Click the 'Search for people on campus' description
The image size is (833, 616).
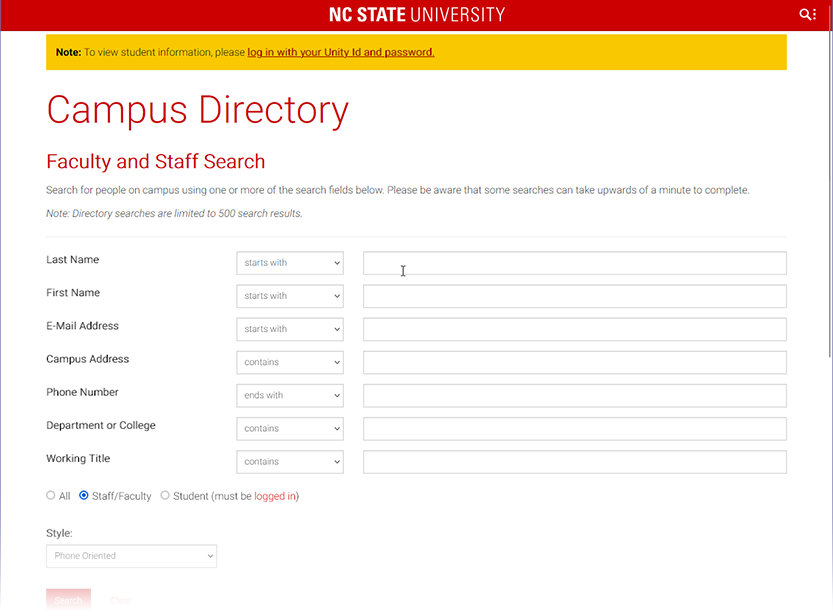pyautogui.click(x=398, y=190)
